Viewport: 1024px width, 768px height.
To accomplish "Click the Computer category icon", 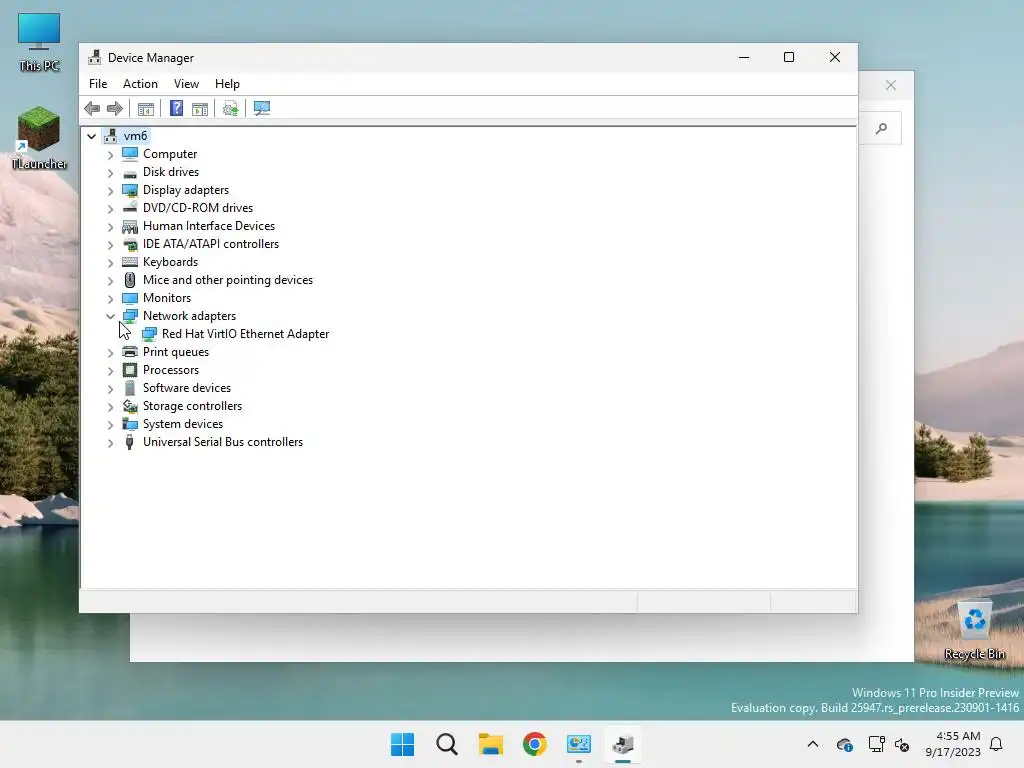I will [130, 153].
